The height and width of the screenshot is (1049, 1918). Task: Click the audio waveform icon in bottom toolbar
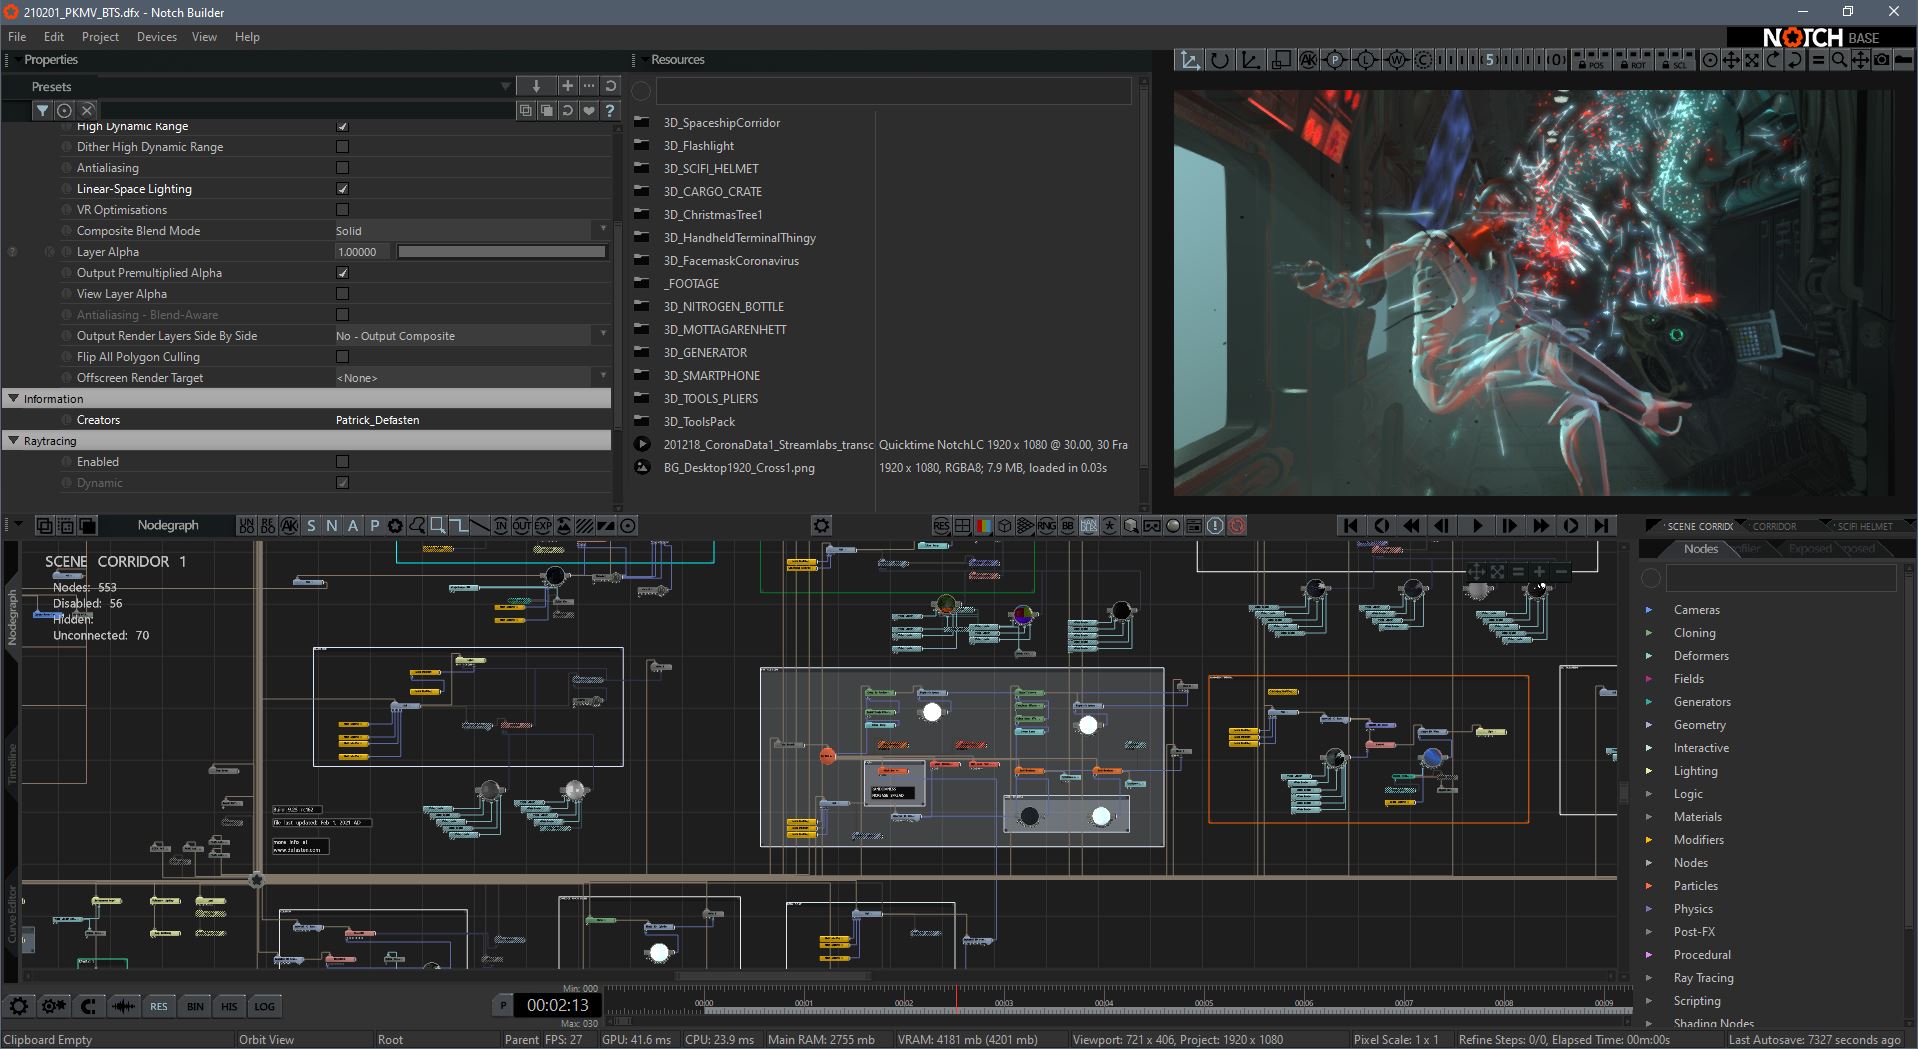[x=123, y=1006]
